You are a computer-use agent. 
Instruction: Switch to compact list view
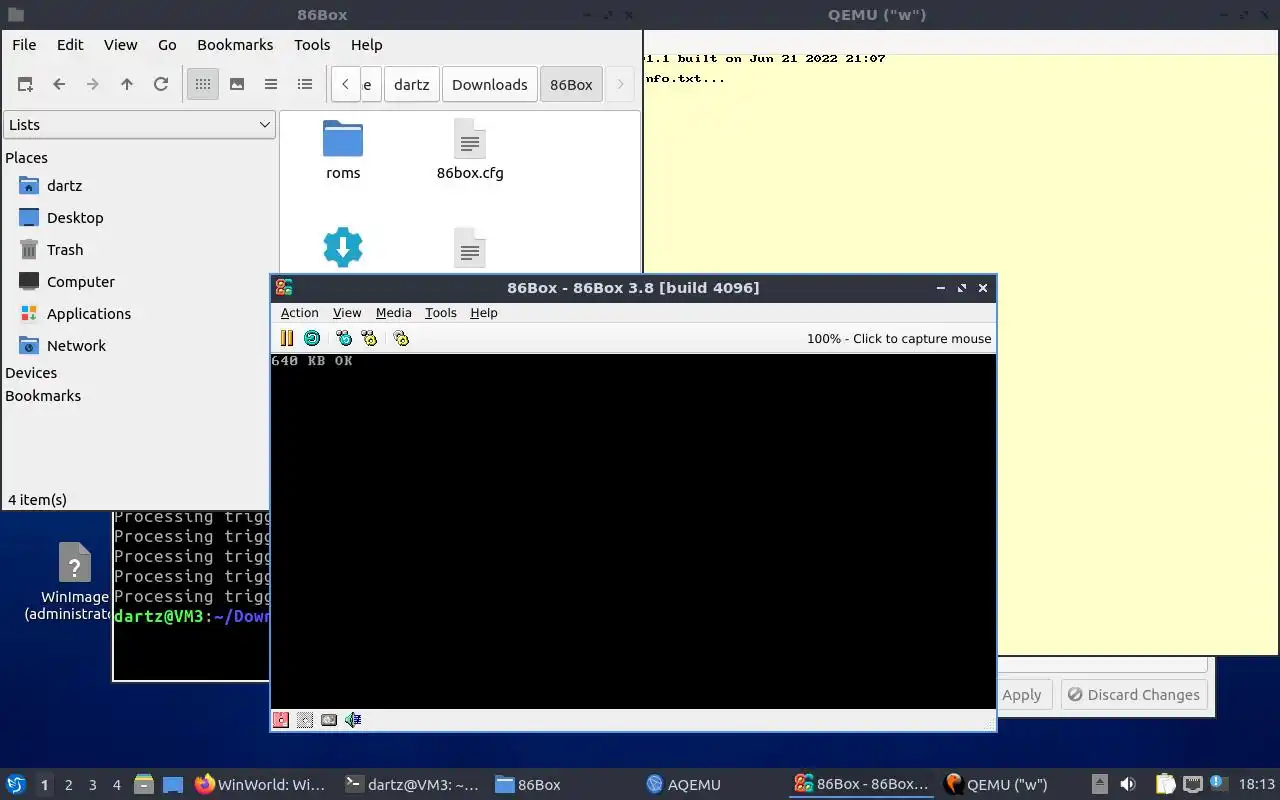271,84
